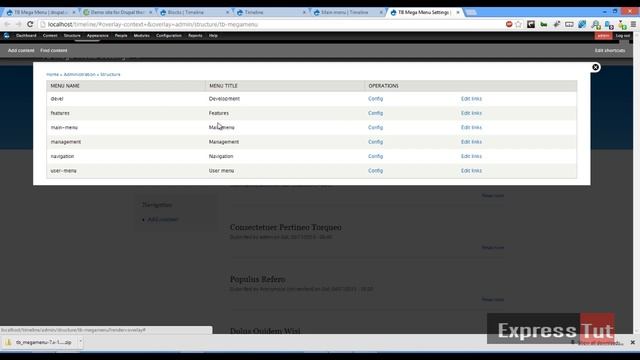Click Config for the management menu
The image size is (640, 360).
click(376, 142)
